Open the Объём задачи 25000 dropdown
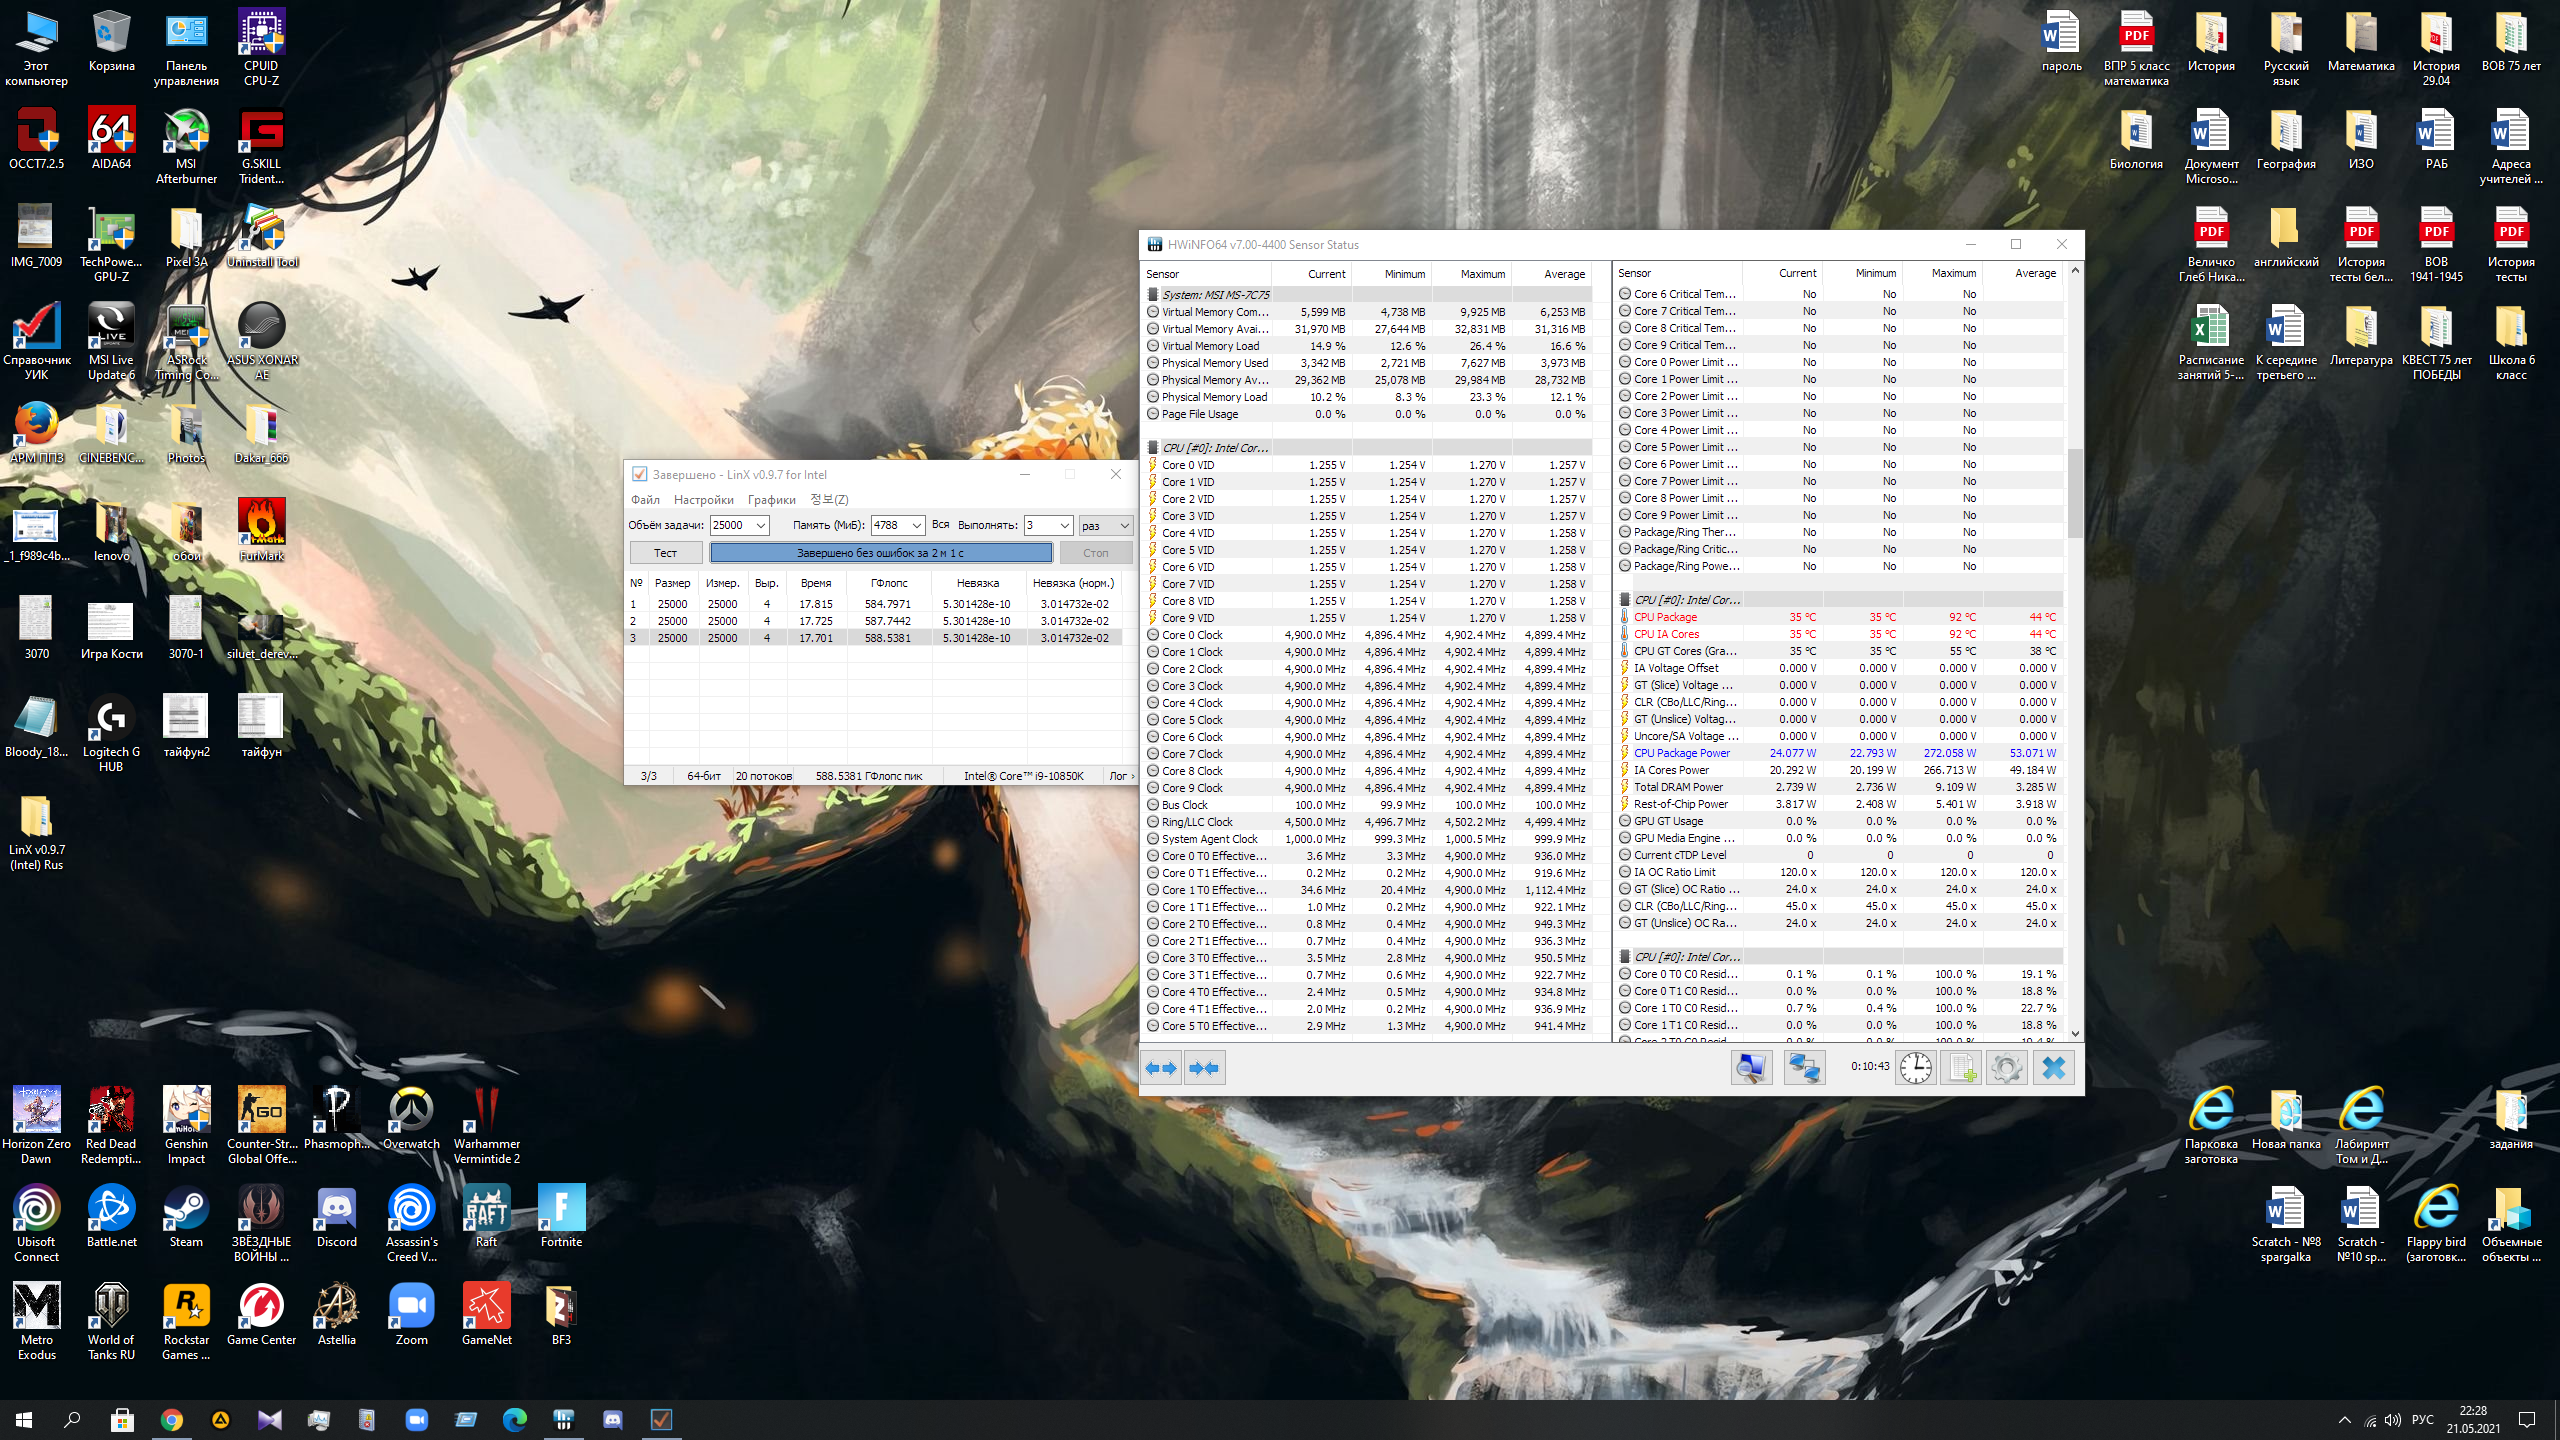Image resolution: width=2560 pixels, height=1440 pixels. 761,526
